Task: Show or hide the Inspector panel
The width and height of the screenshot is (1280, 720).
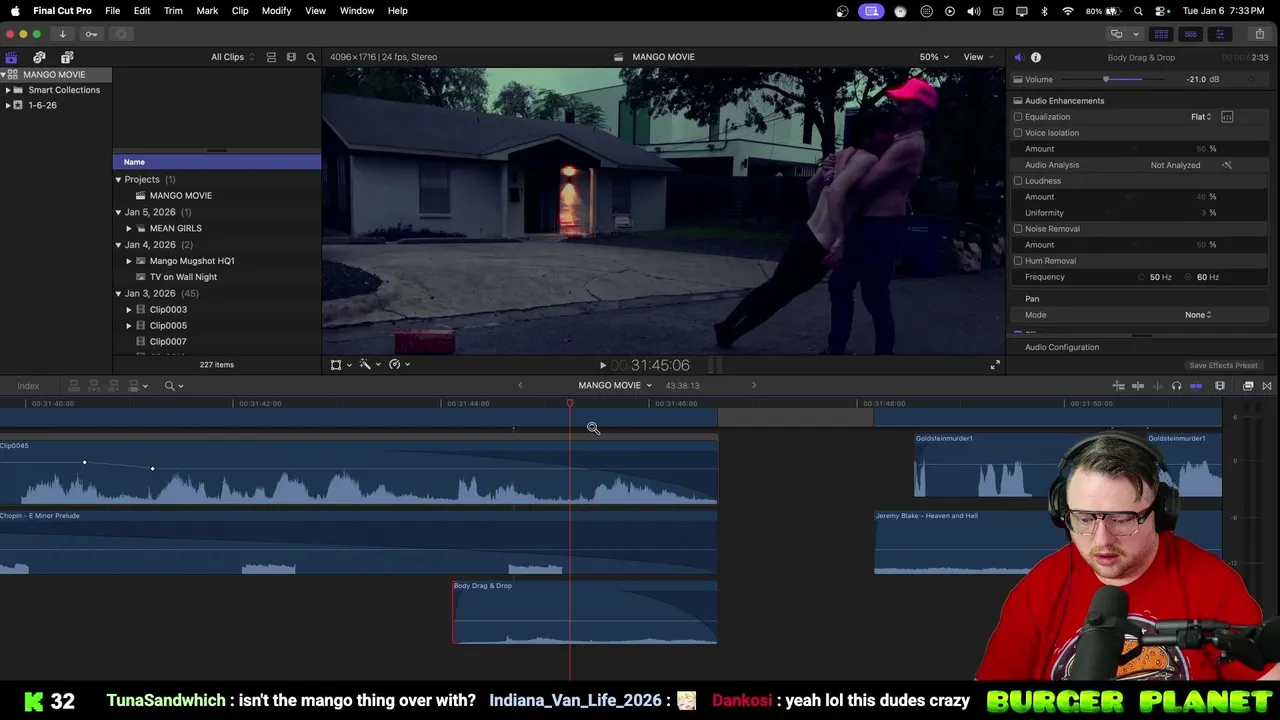Action: 1219,34
